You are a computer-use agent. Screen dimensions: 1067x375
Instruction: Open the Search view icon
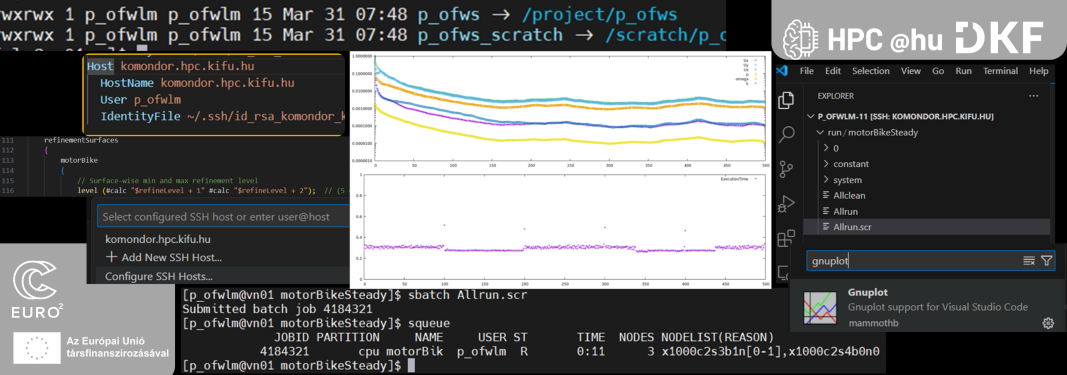point(786,133)
